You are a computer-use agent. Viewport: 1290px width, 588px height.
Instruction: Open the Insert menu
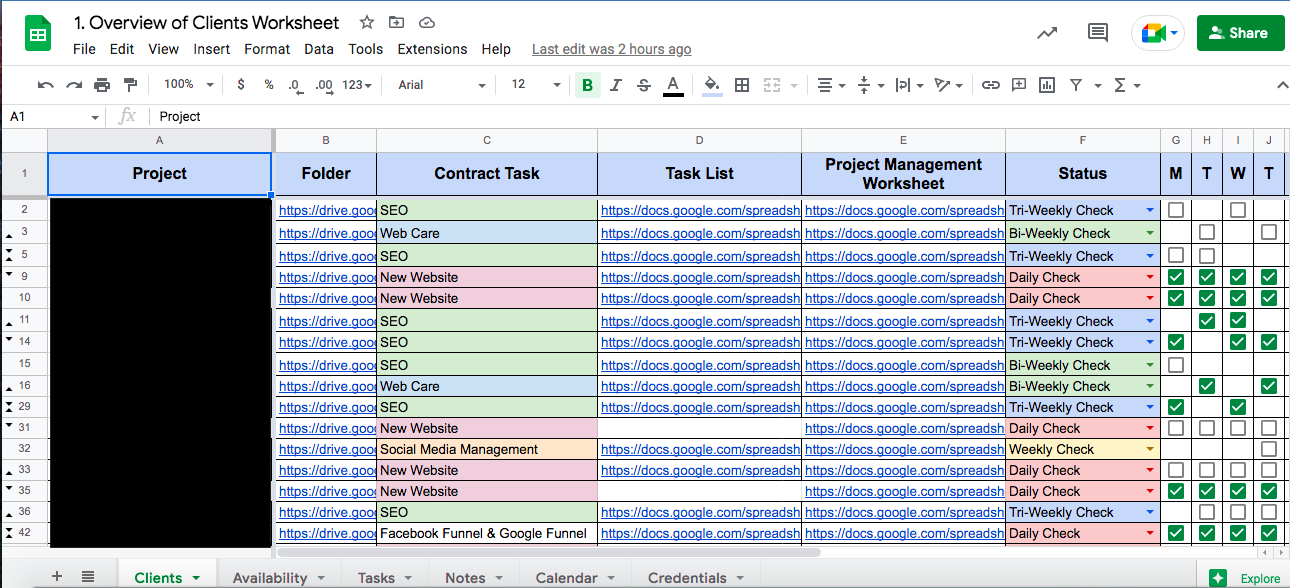pos(212,49)
